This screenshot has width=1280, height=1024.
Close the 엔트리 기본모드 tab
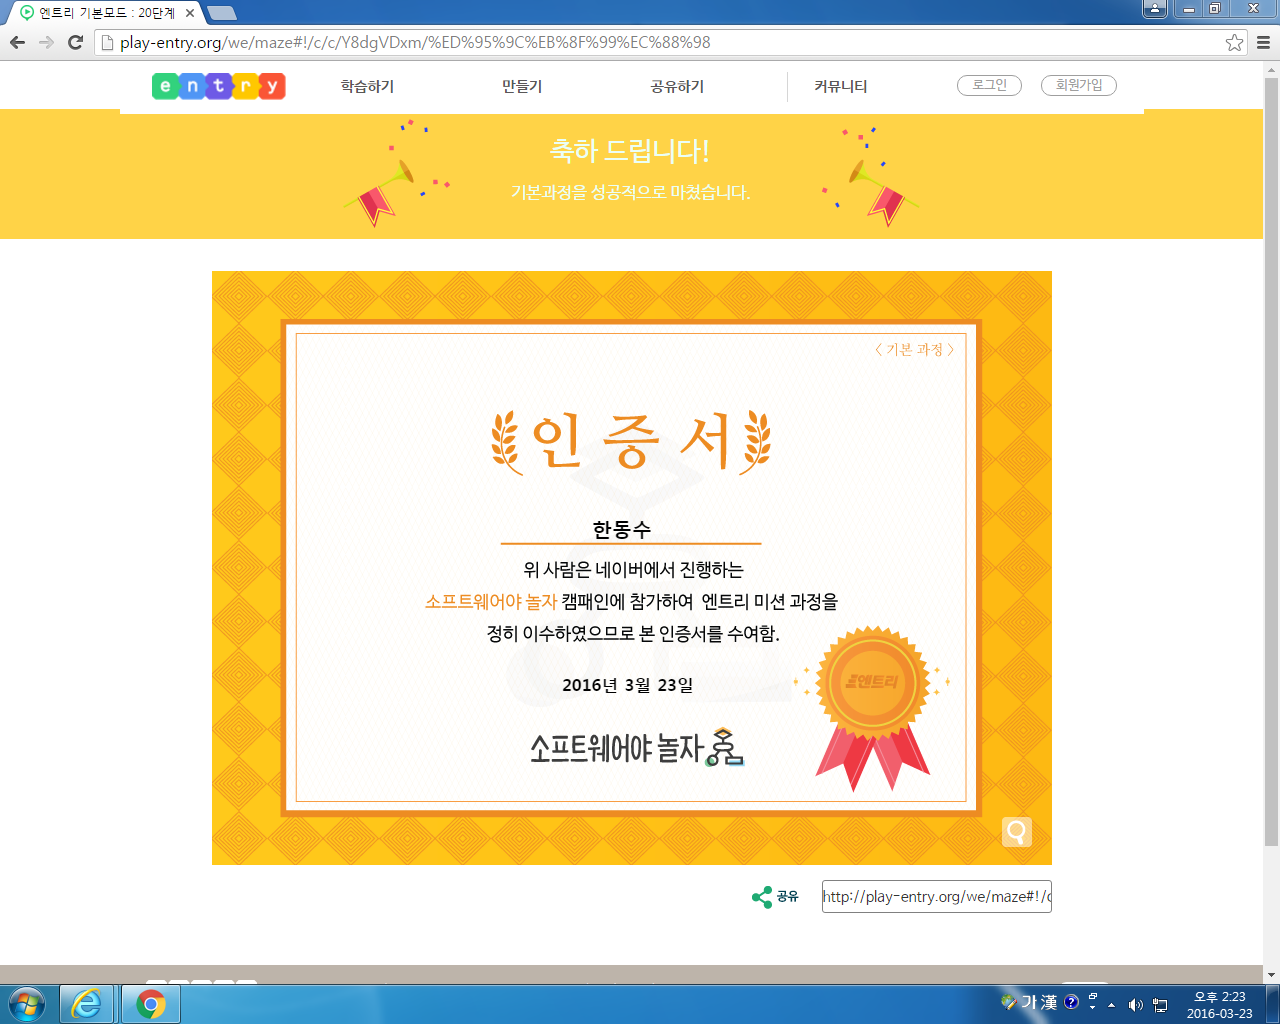[x=189, y=13]
